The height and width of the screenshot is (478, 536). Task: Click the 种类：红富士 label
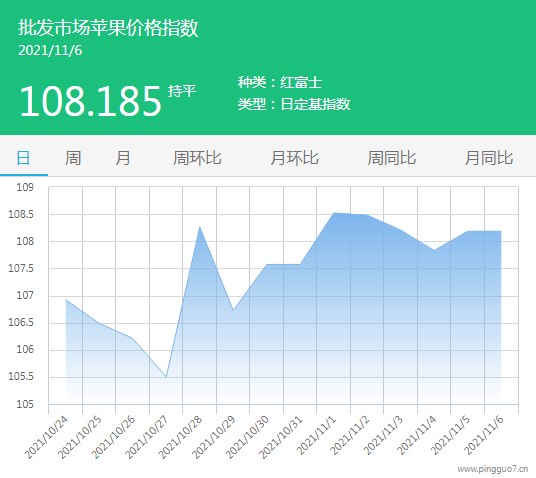[x=280, y=82]
